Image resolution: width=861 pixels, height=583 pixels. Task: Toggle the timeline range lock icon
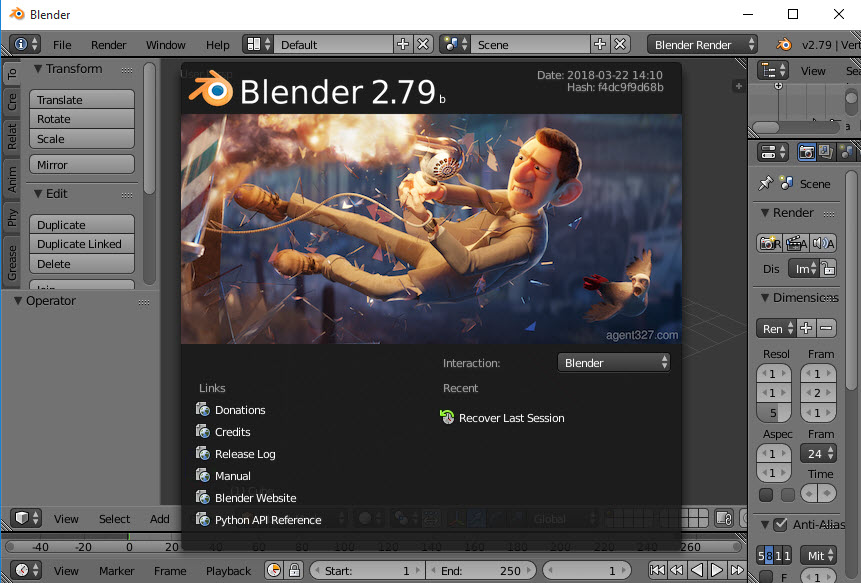point(294,570)
